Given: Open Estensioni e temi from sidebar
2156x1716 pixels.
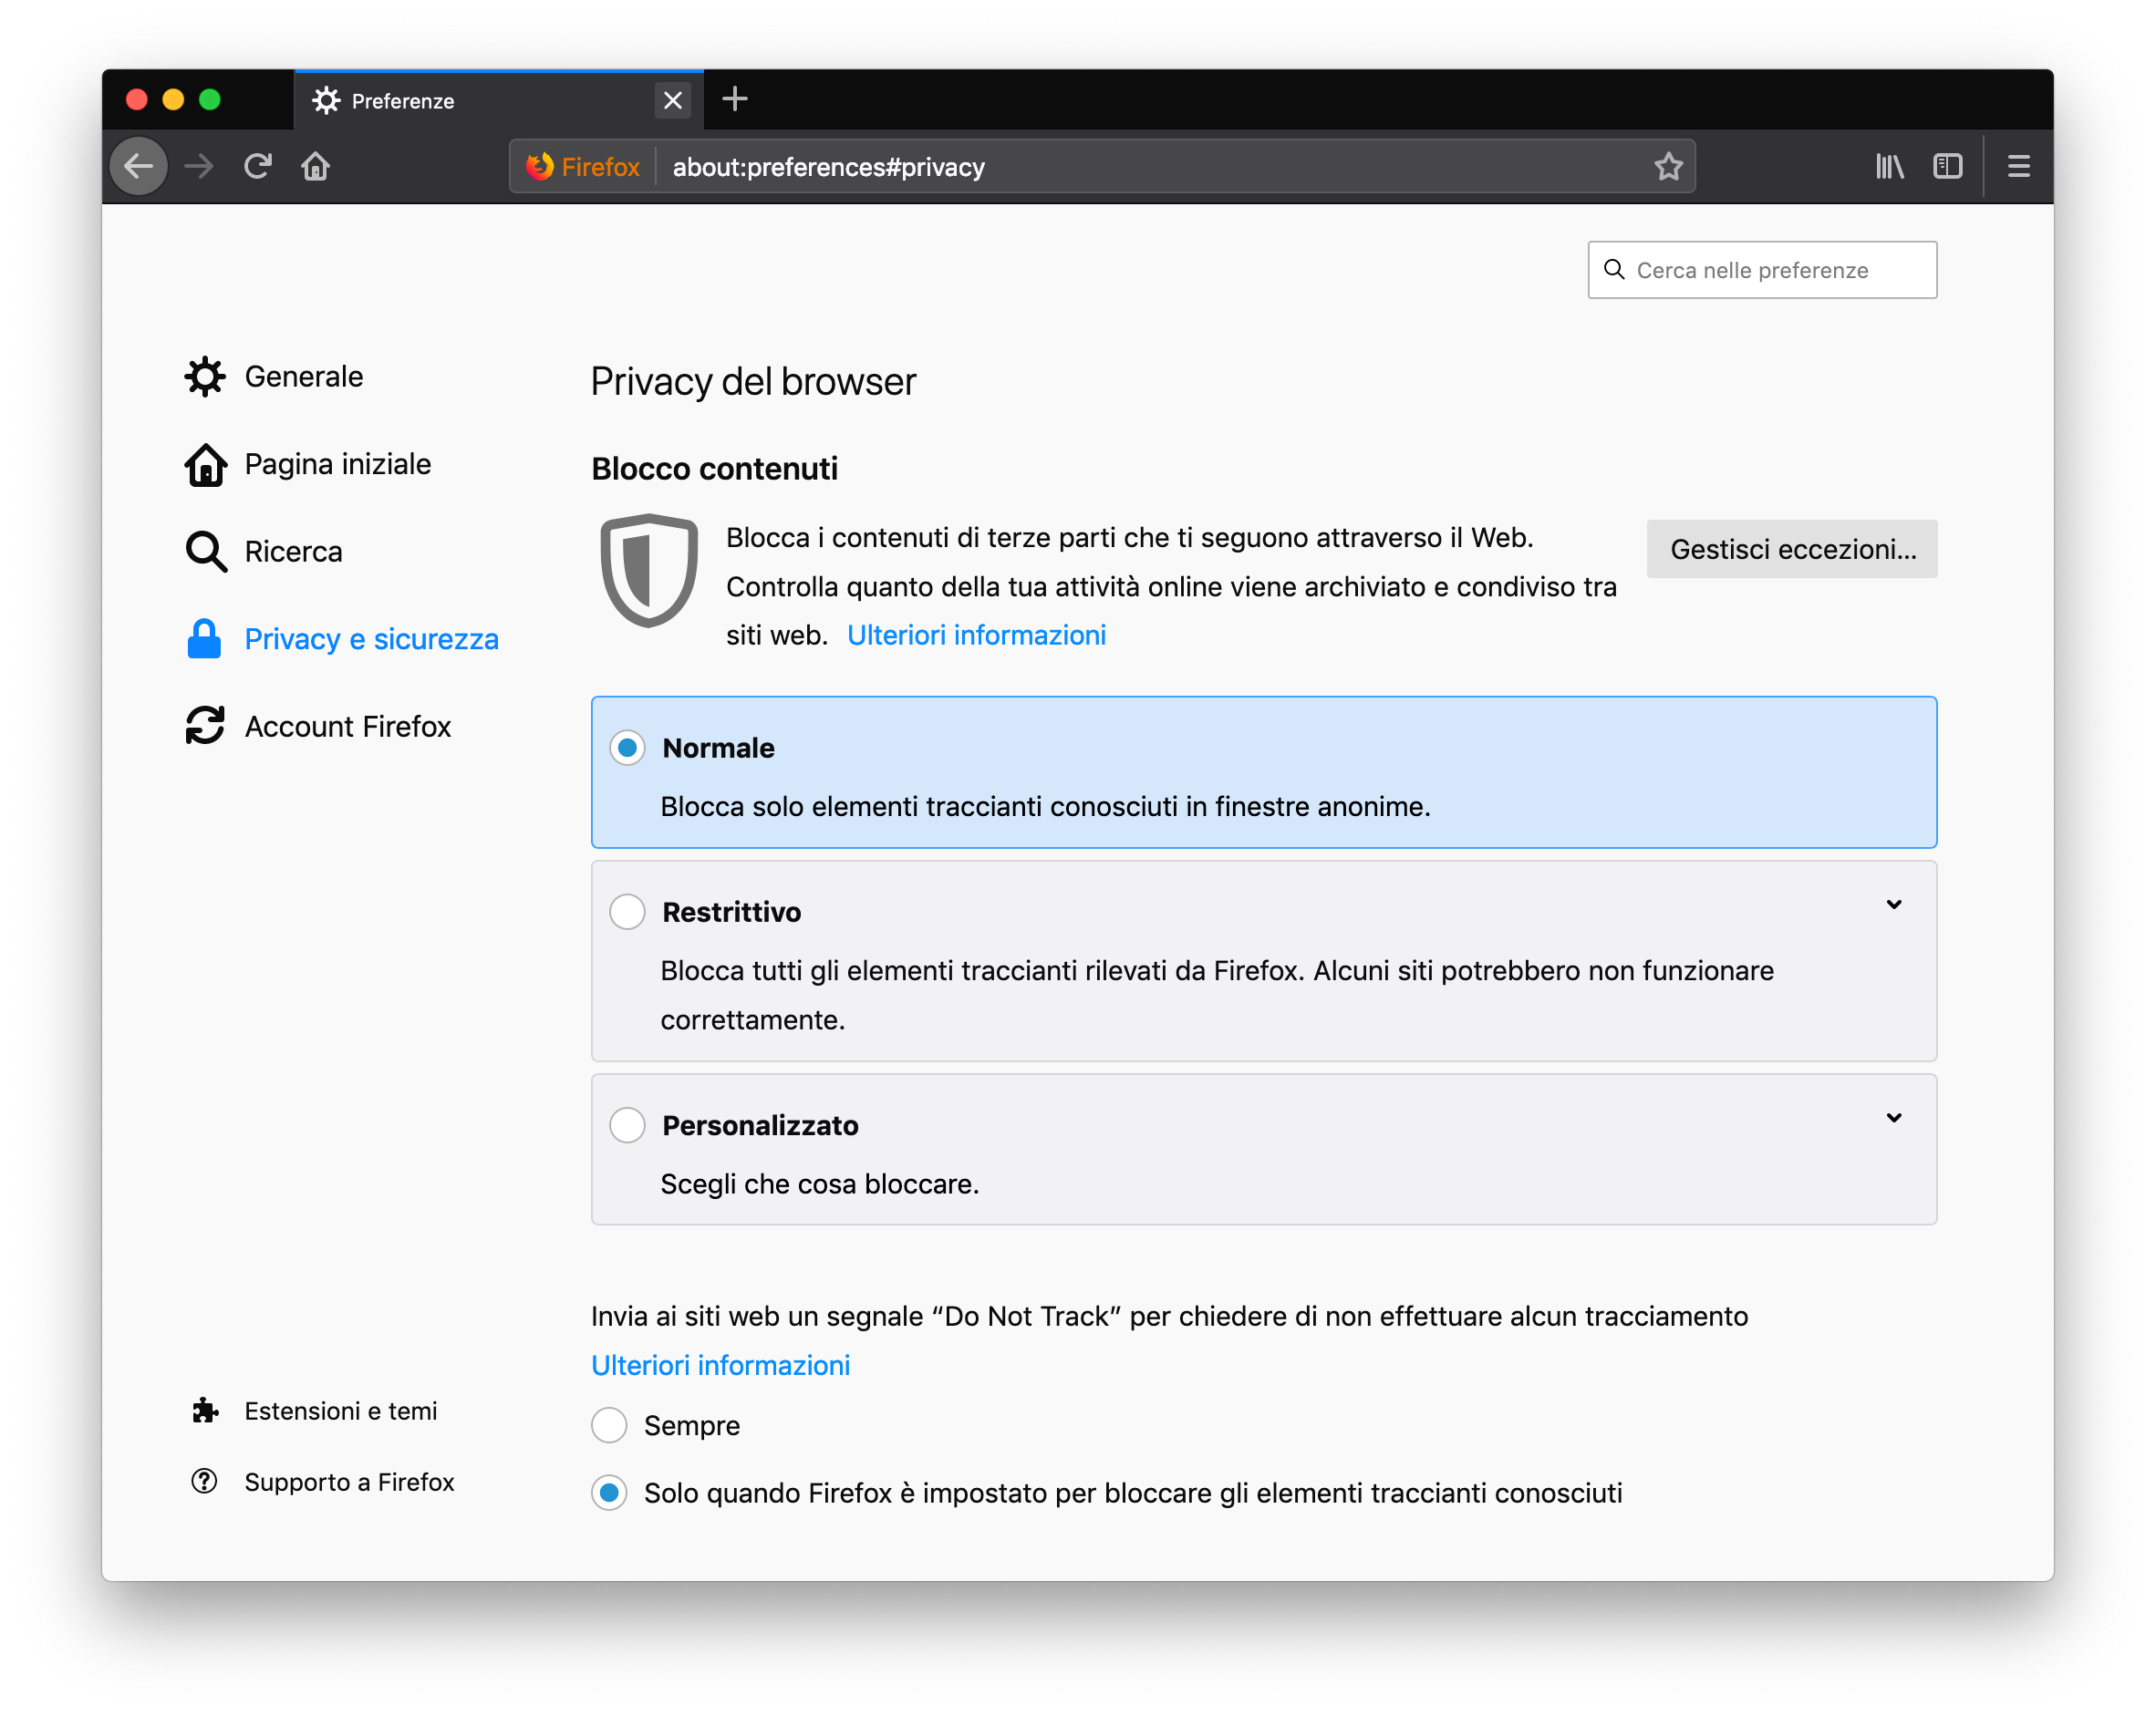Looking at the screenshot, I should 340,1410.
